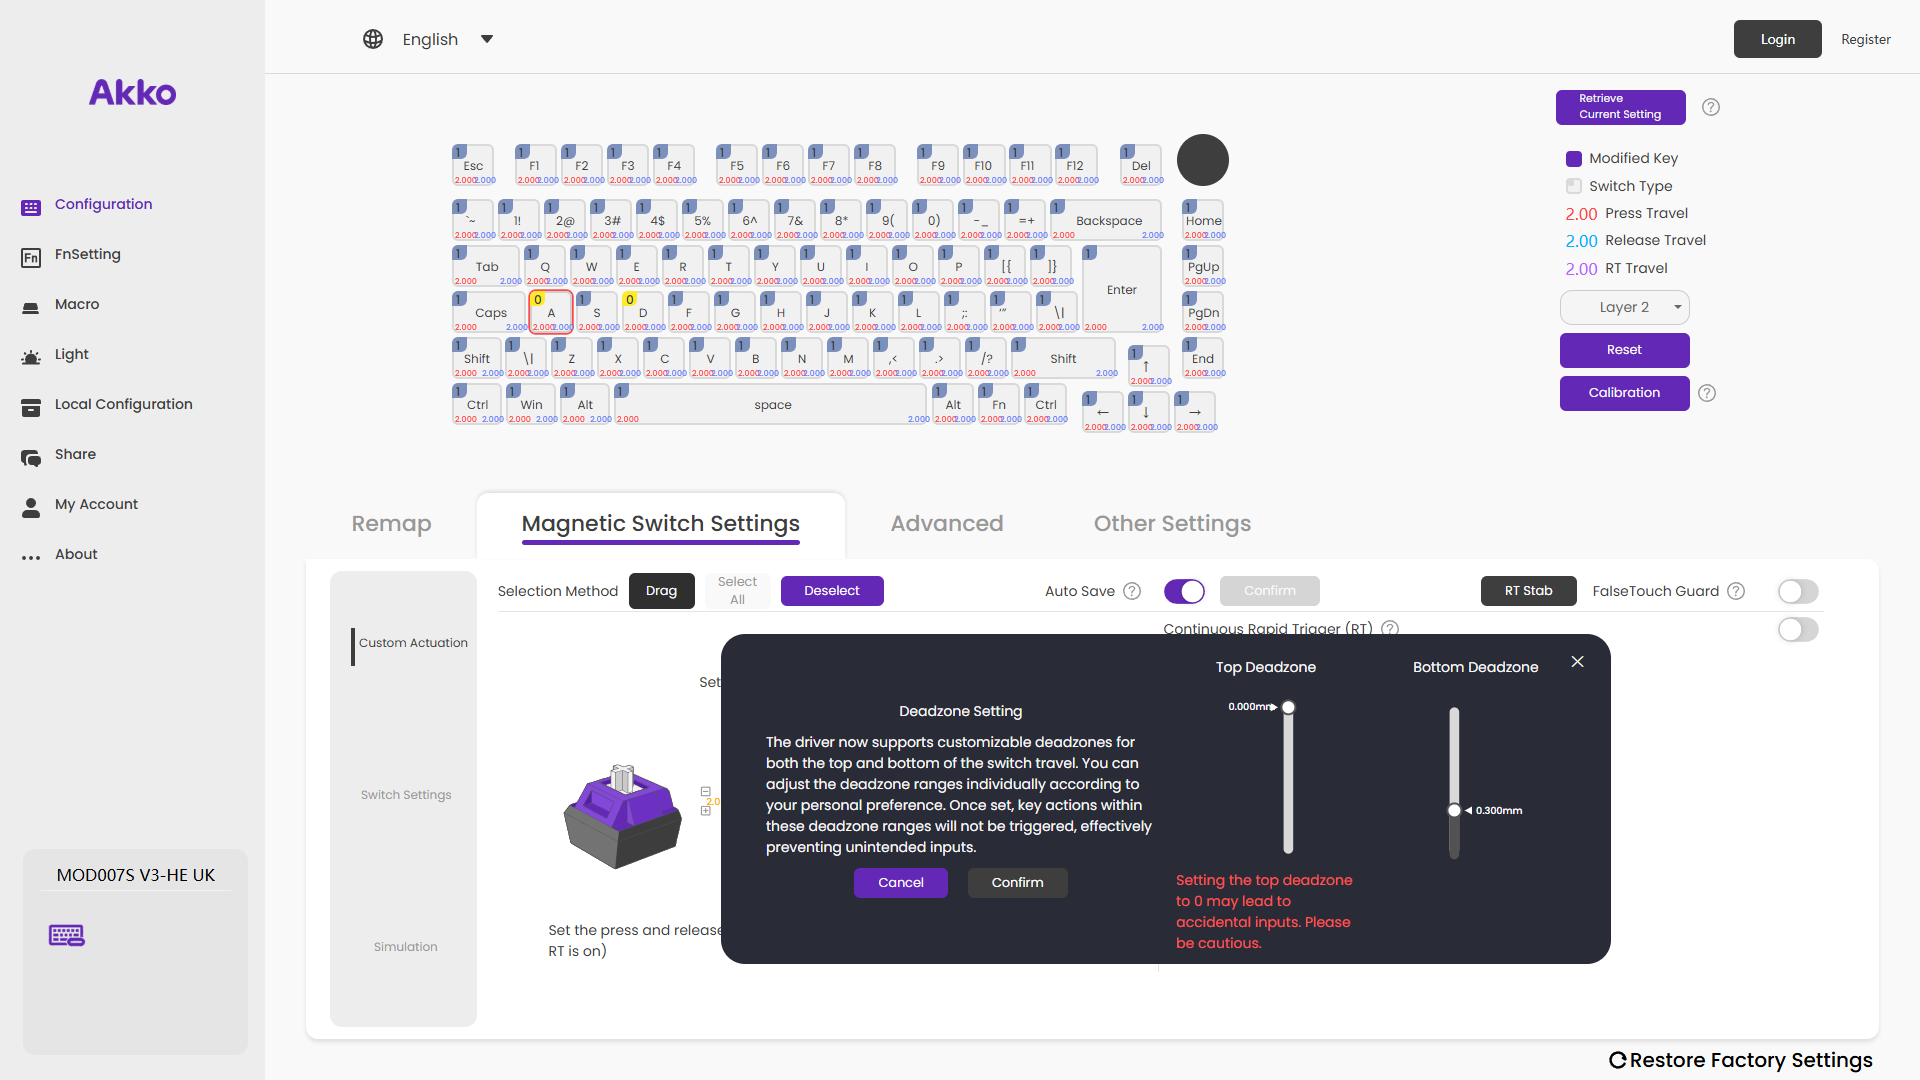
Task: Click the globe language icon
Action: click(x=373, y=39)
